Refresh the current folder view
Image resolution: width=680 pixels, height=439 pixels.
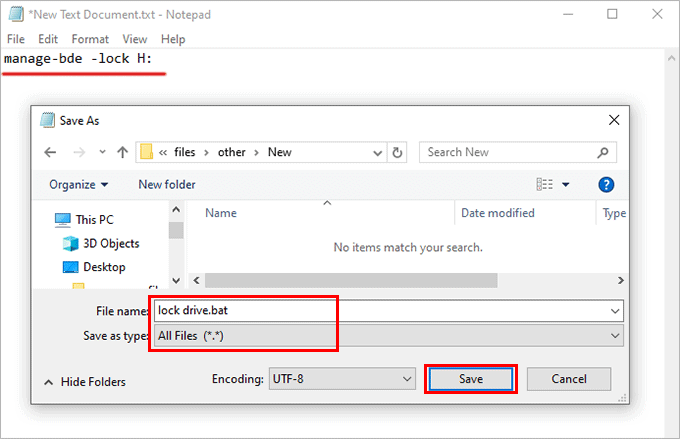(397, 153)
